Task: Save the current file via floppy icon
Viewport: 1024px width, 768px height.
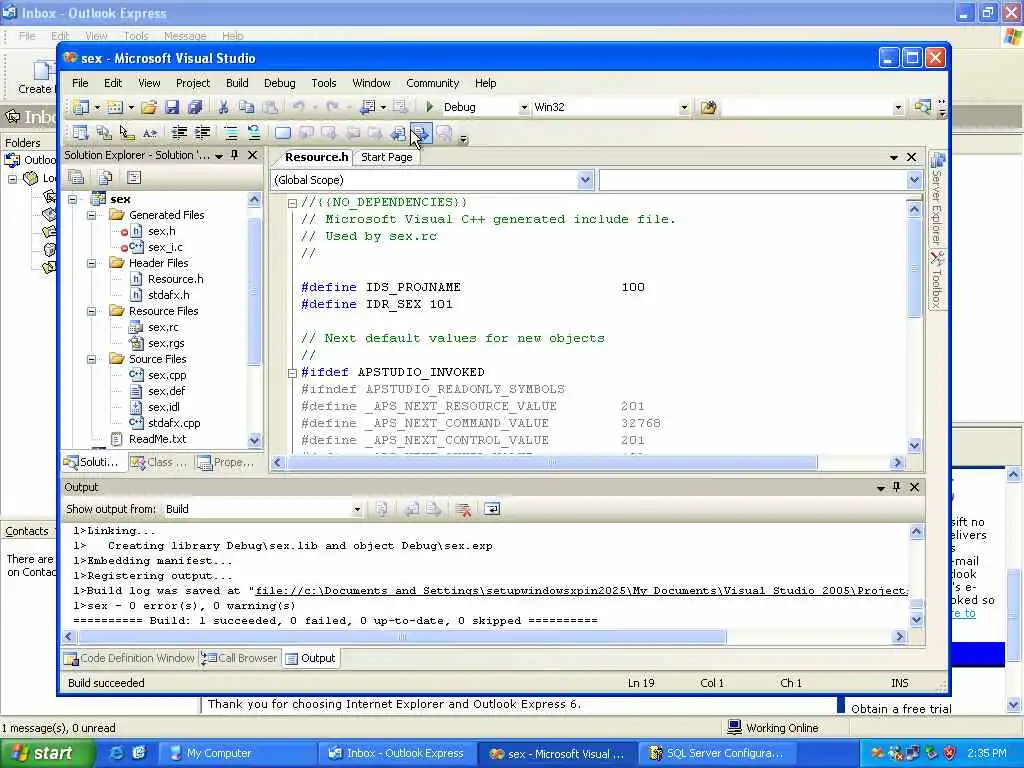Action: point(172,107)
